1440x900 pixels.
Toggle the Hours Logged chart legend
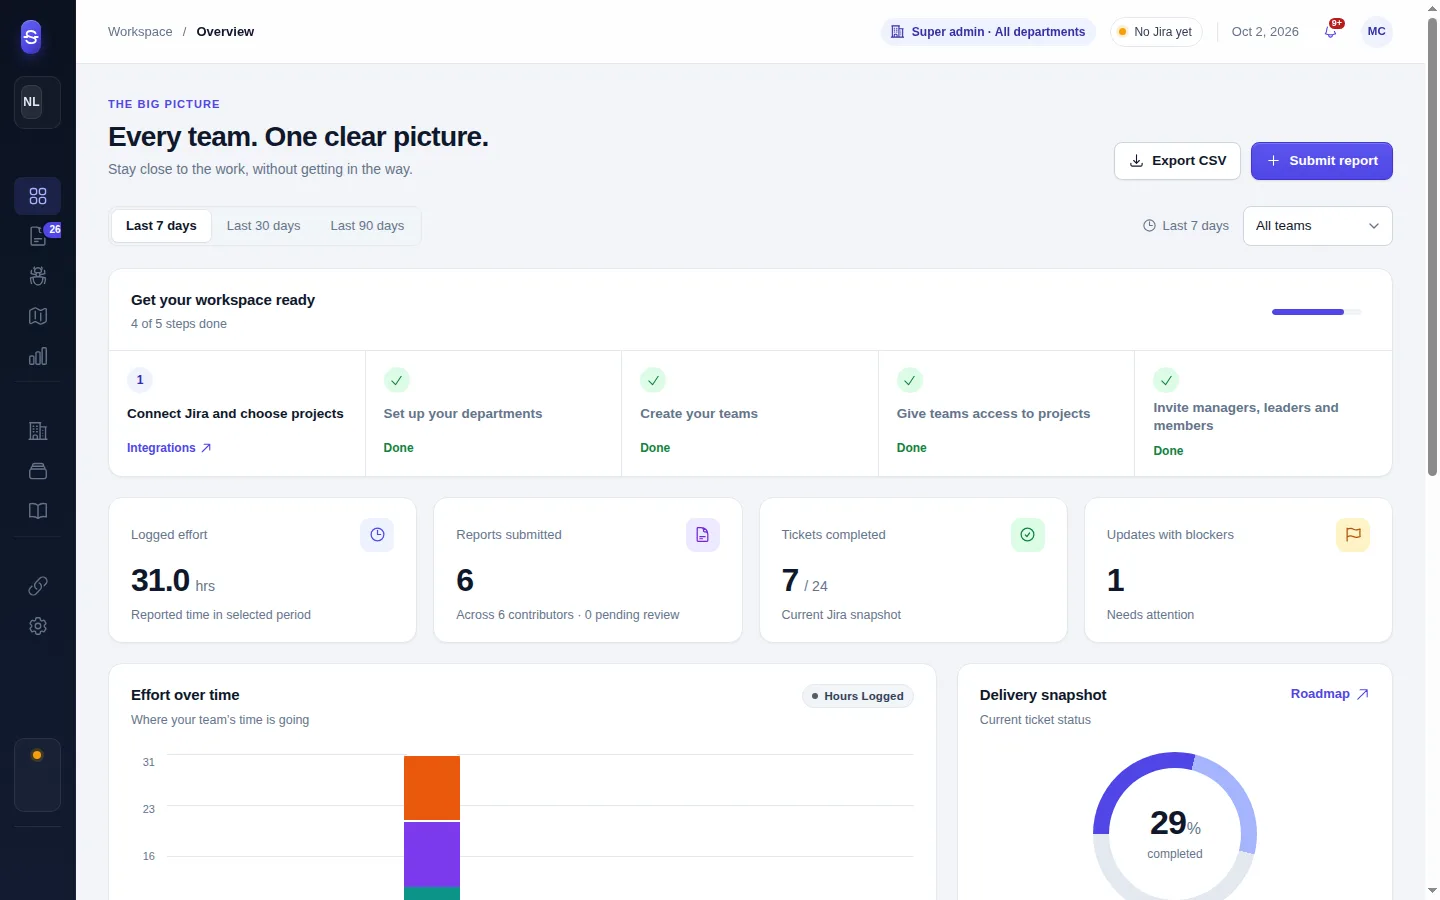pyautogui.click(x=858, y=696)
